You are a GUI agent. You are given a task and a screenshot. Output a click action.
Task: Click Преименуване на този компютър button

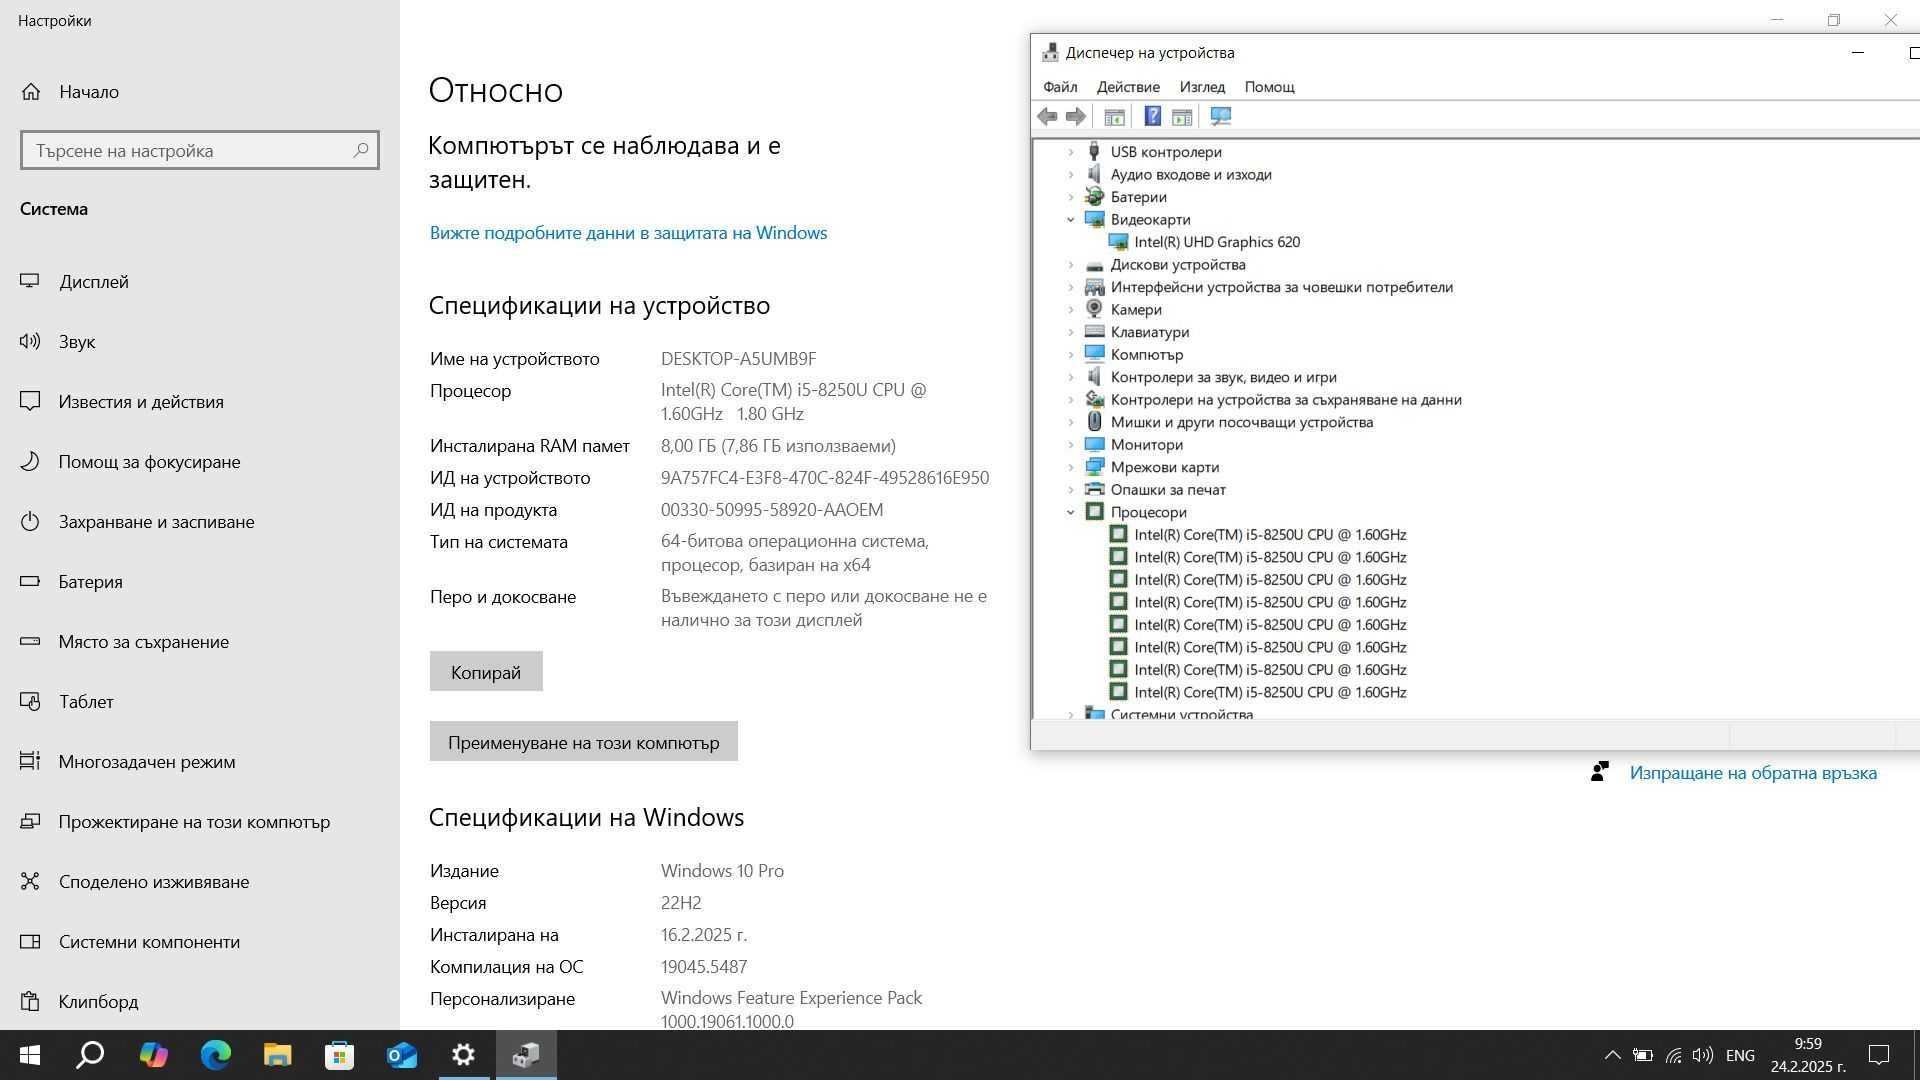click(584, 742)
